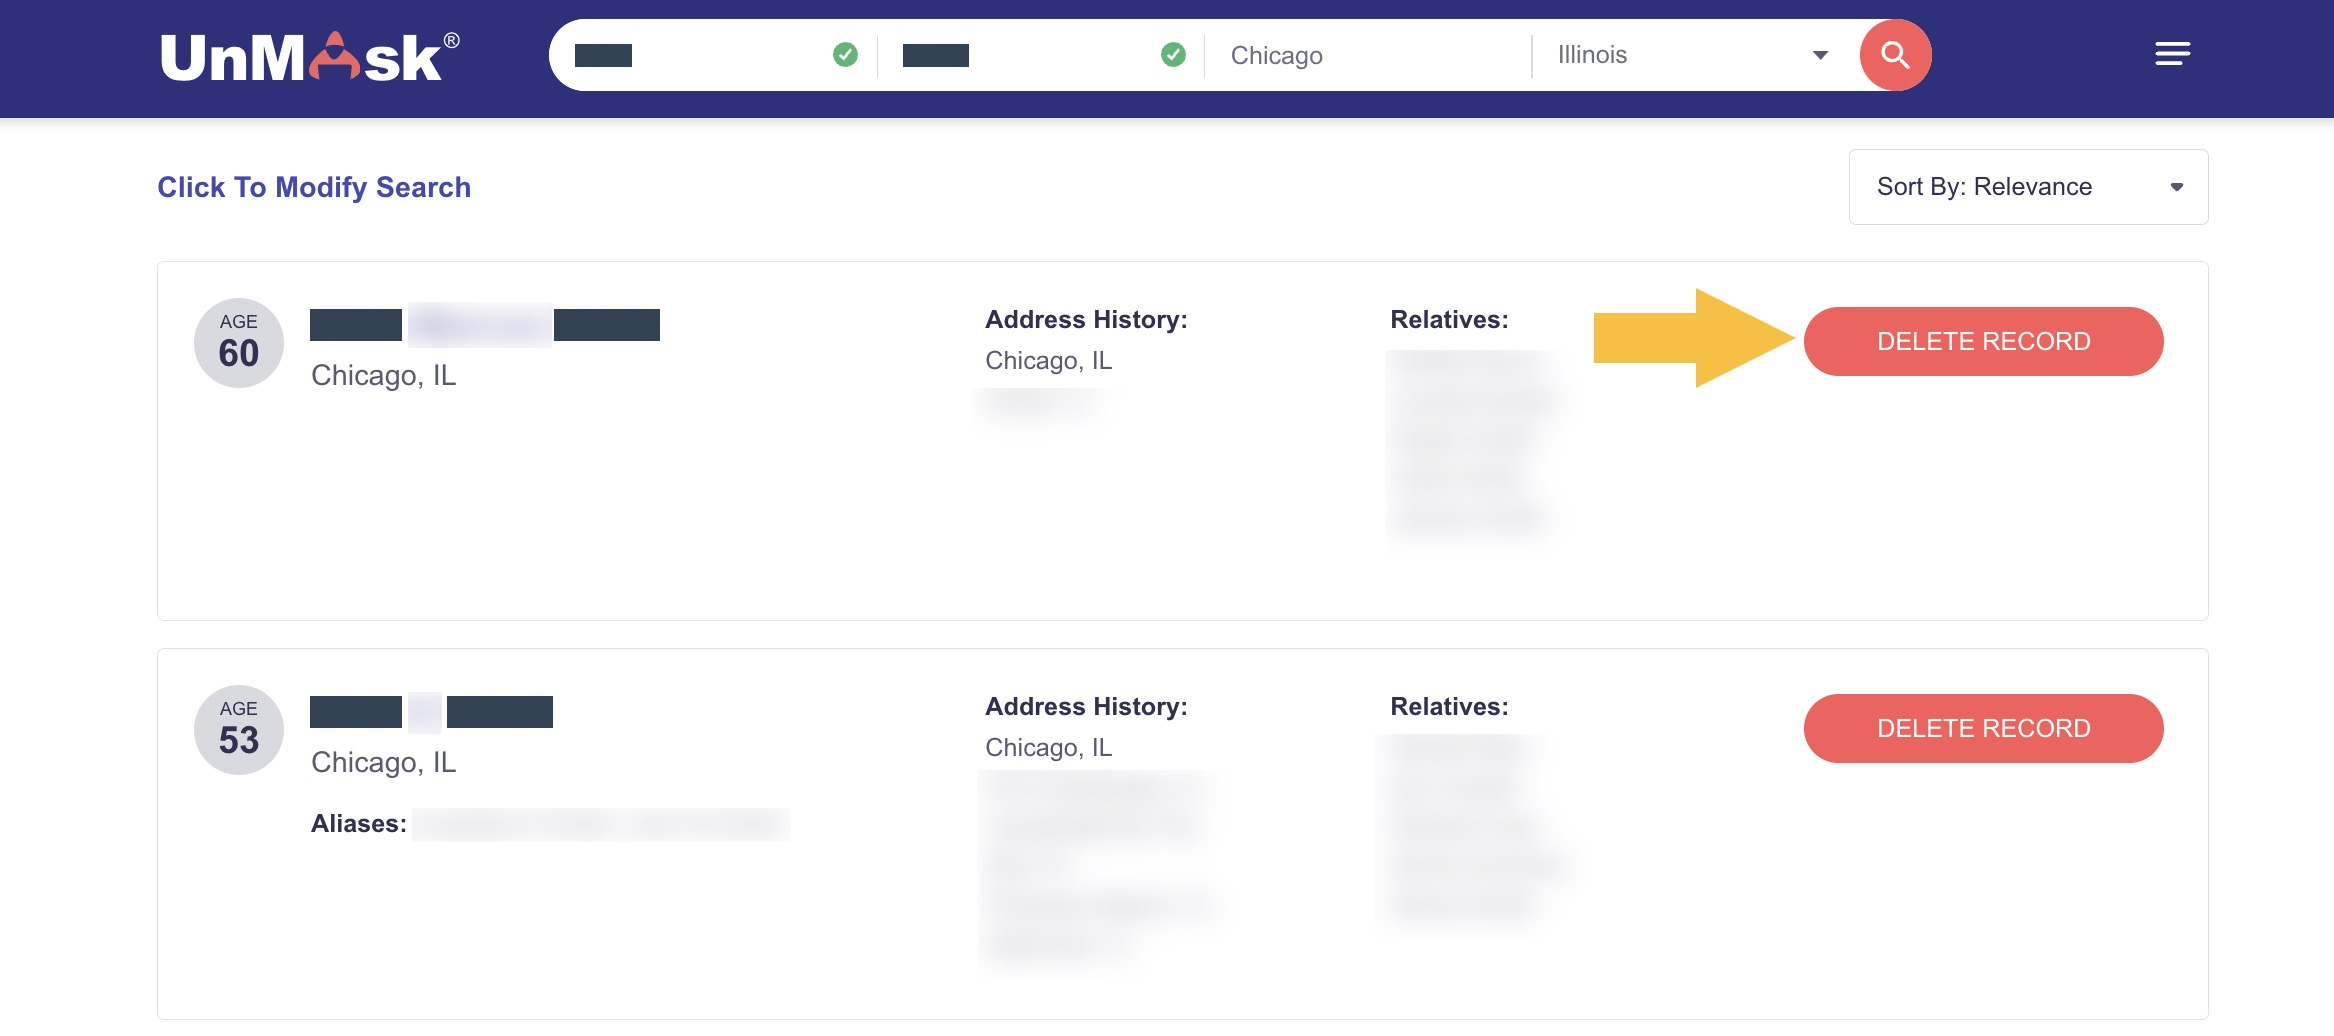
Task: Click the last name green checkmark
Action: [x=1173, y=55]
